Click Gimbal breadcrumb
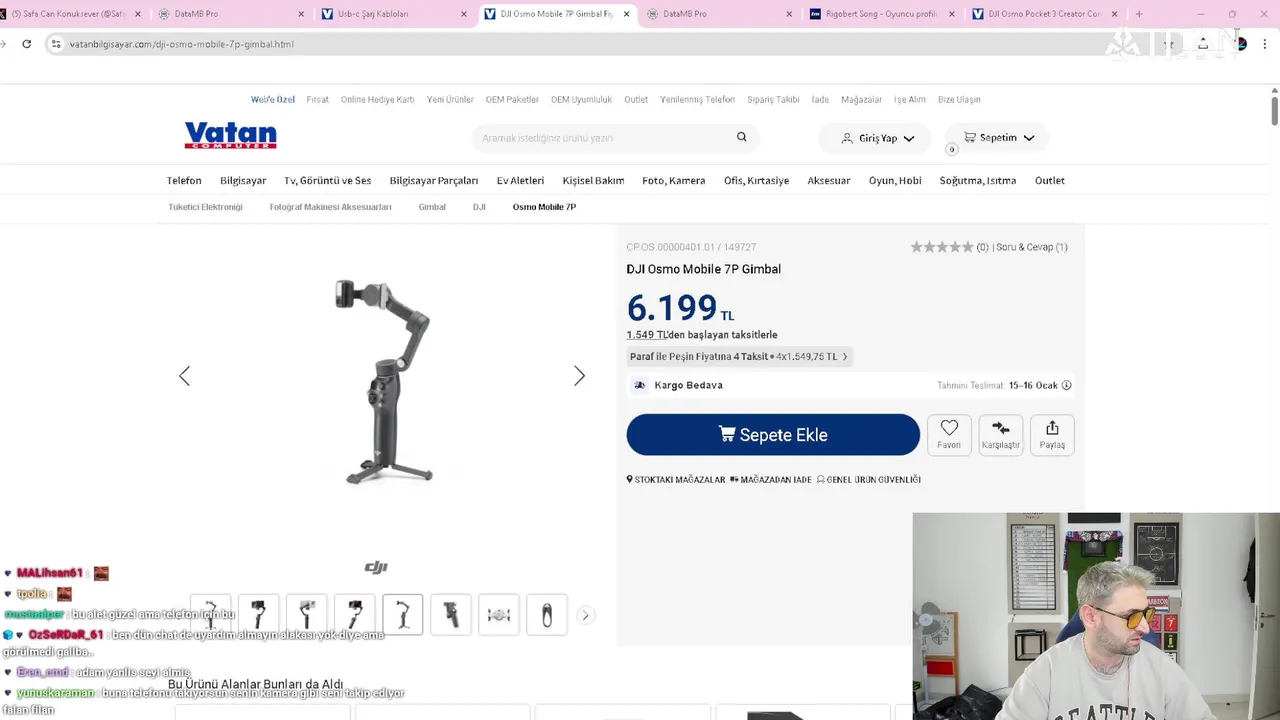Screen dimensions: 1280x720 pyautogui.click(x=432, y=207)
